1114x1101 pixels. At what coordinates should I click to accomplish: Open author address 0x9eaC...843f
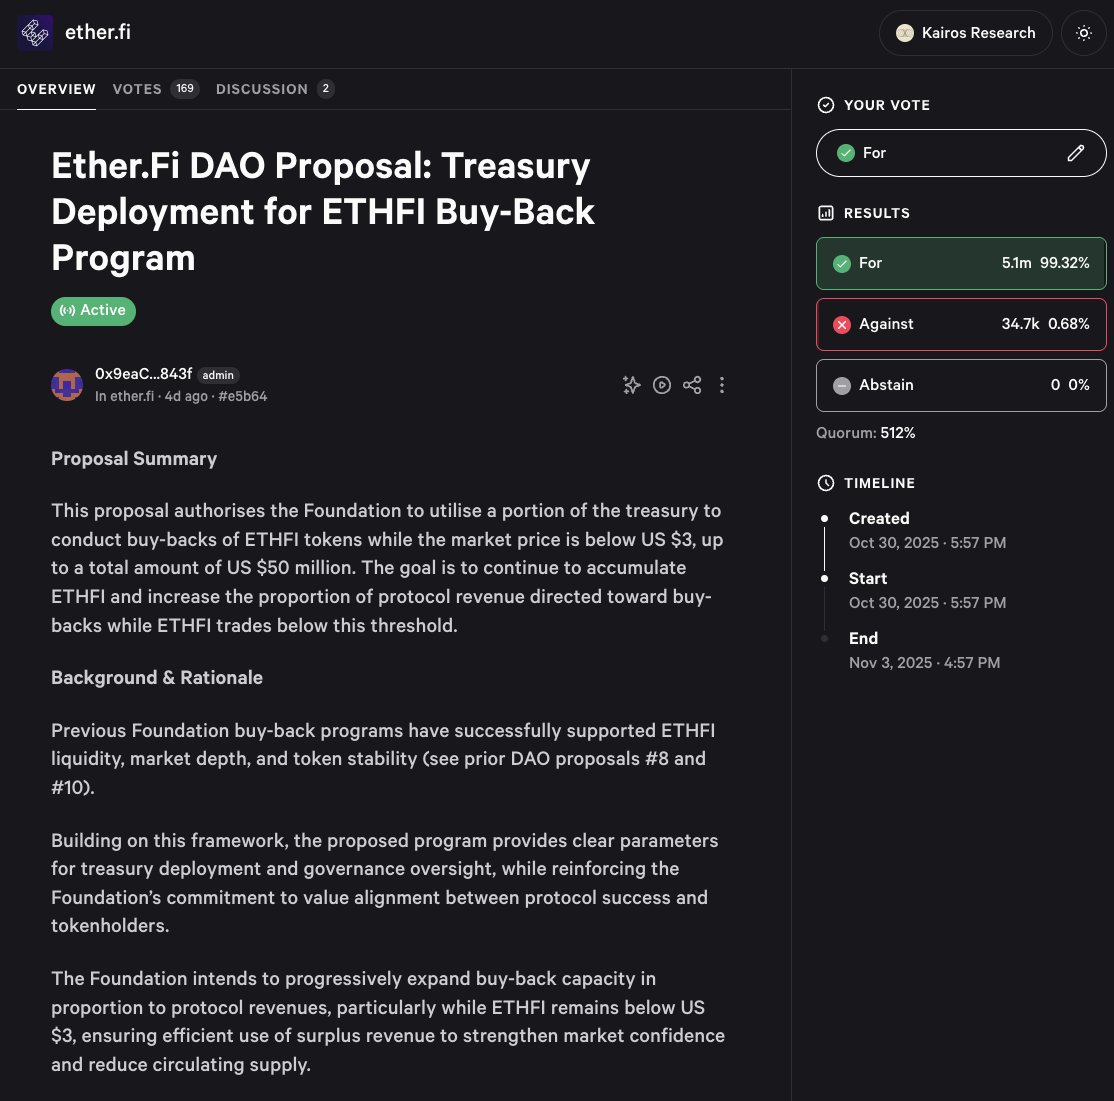coord(144,374)
